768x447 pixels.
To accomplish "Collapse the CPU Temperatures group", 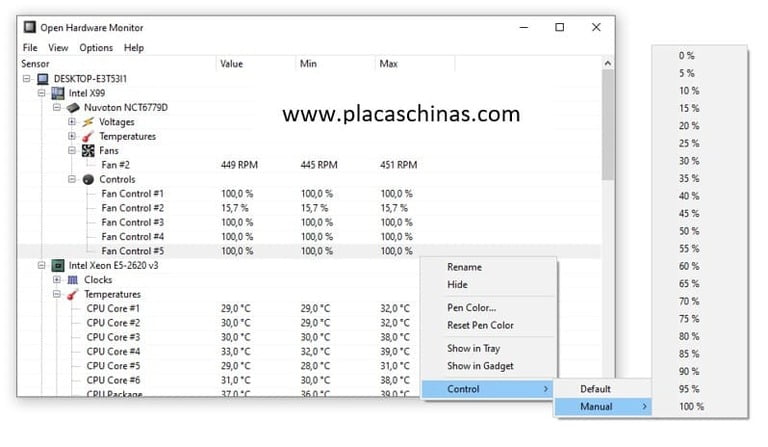I will (57, 294).
